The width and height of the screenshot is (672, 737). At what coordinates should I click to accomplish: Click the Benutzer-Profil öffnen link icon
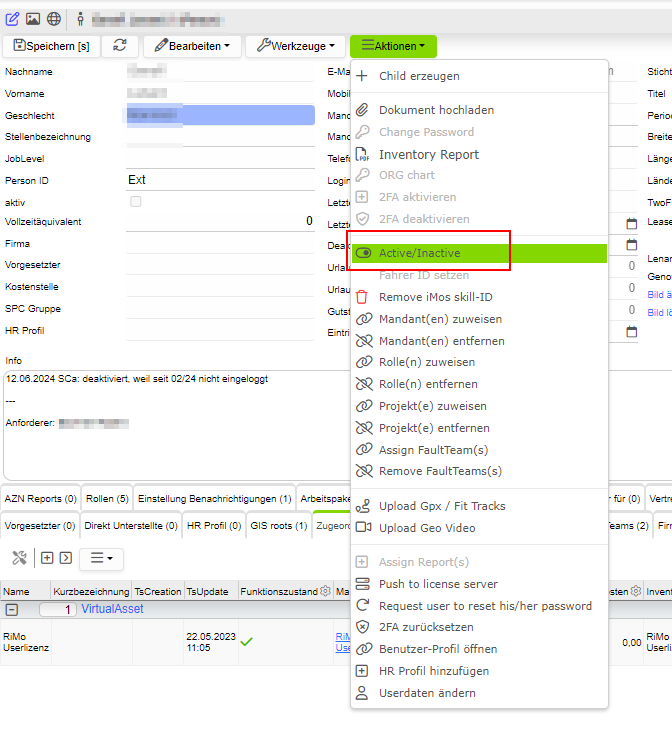(x=364, y=649)
